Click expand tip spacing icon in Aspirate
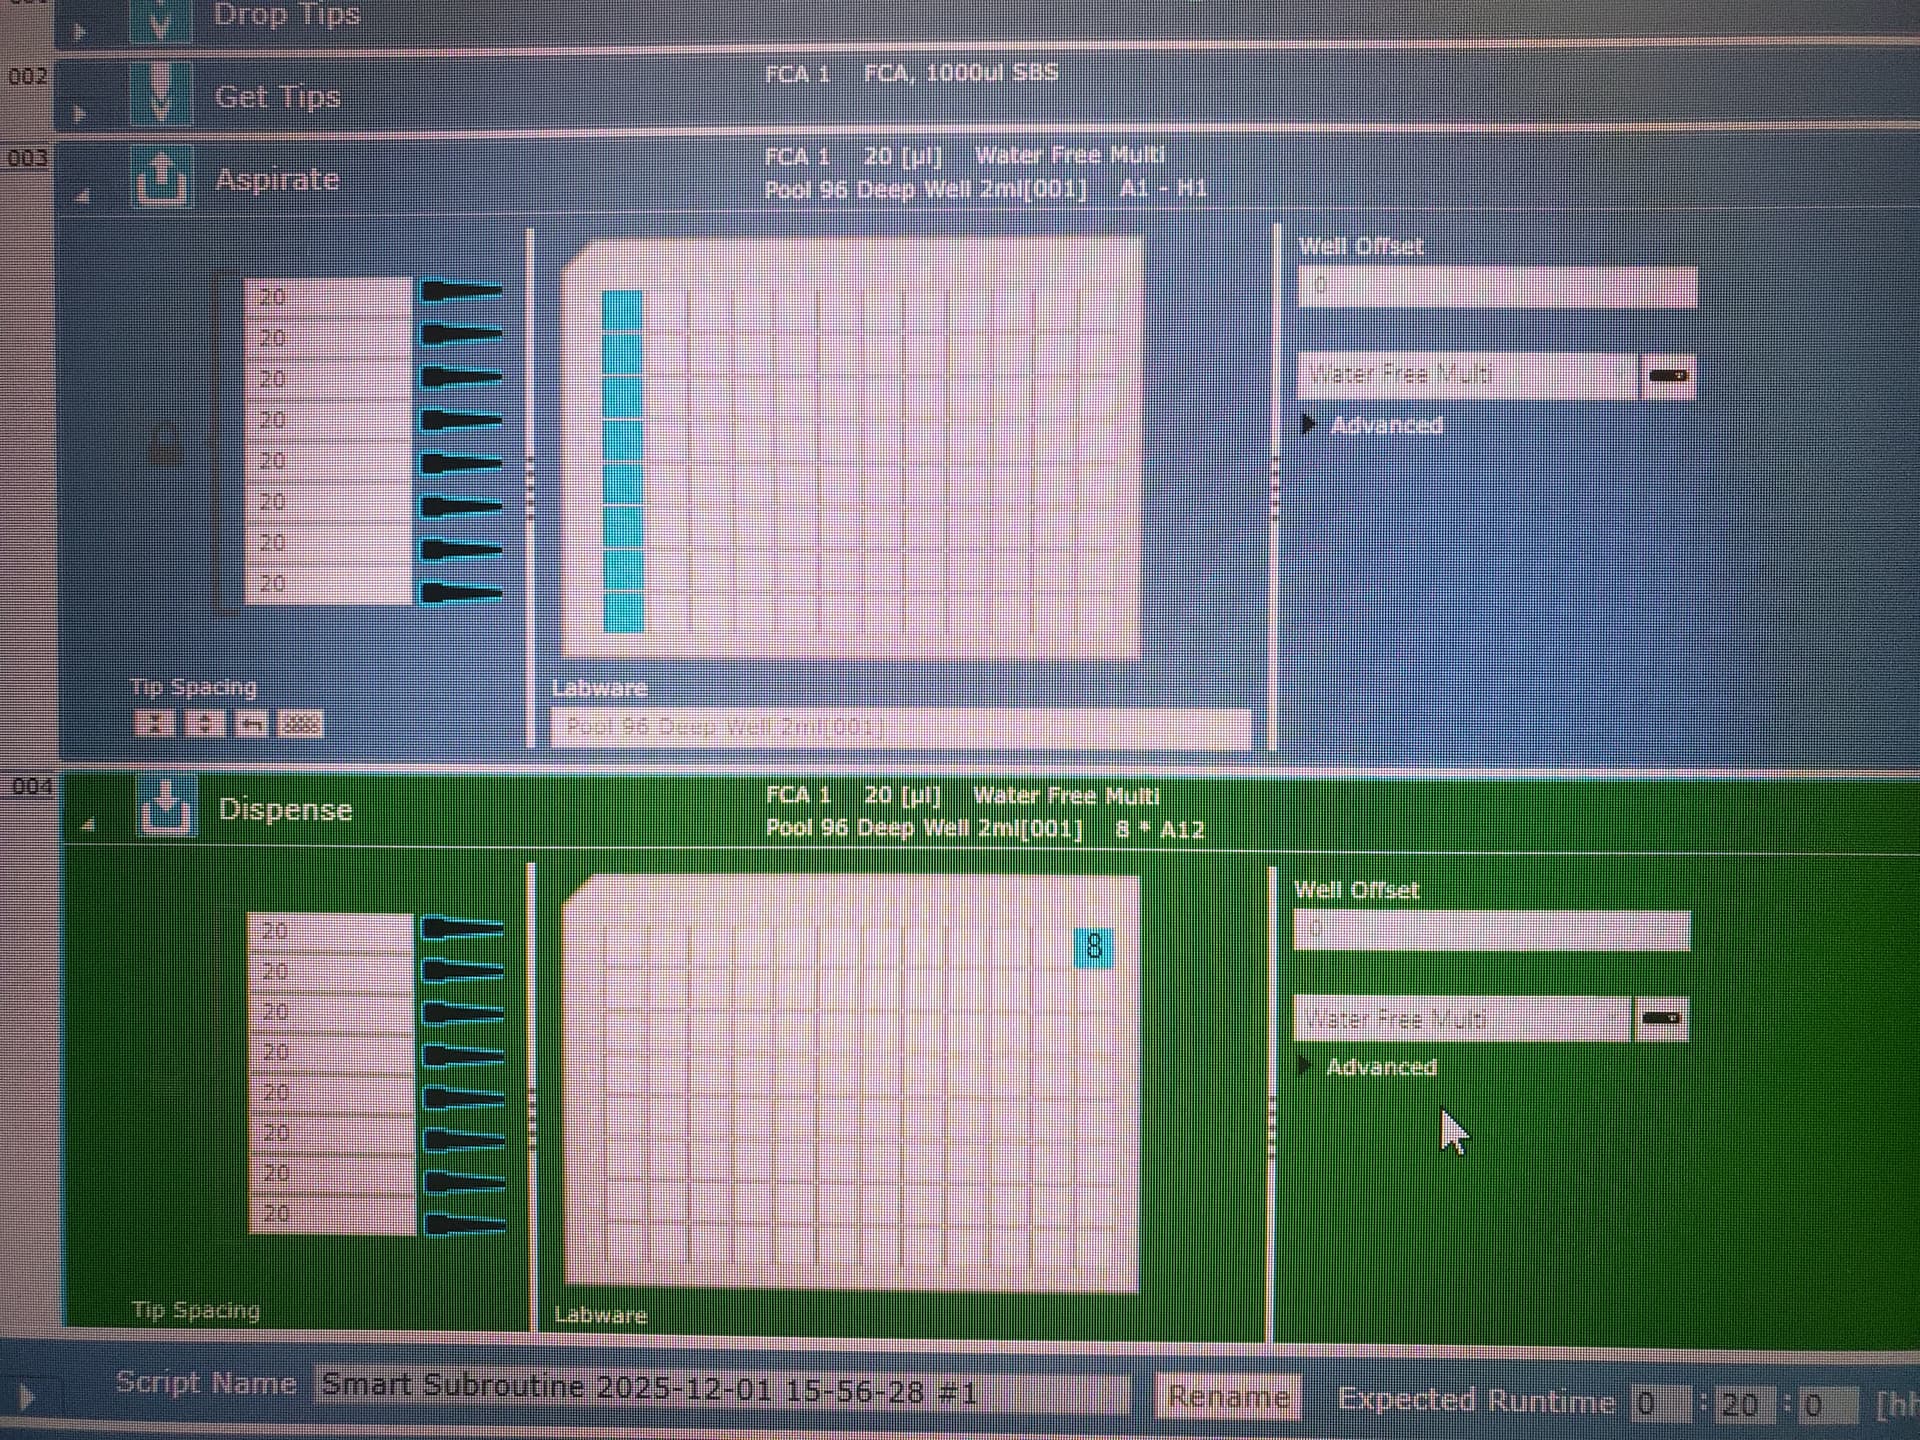This screenshot has height=1440, width=1920. (x=203, y=723)
